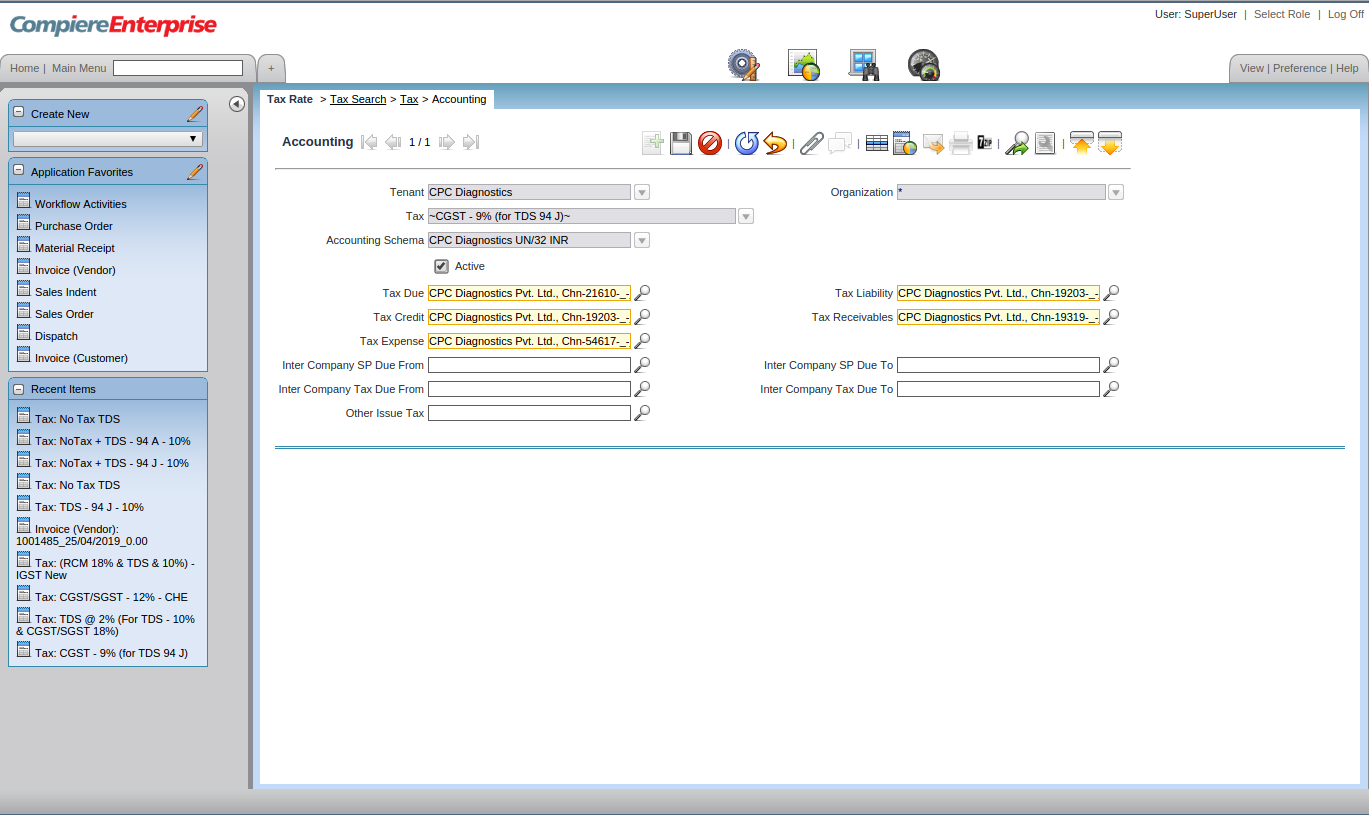Switch to grid view with the table icon

coord(877,143)
